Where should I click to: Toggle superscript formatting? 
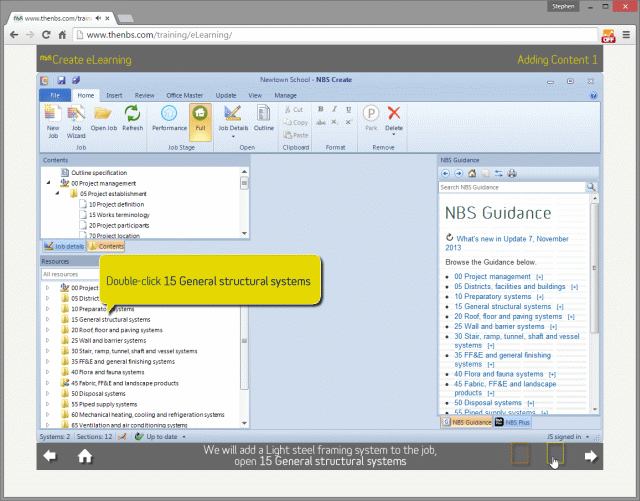(x=349, y=122)
